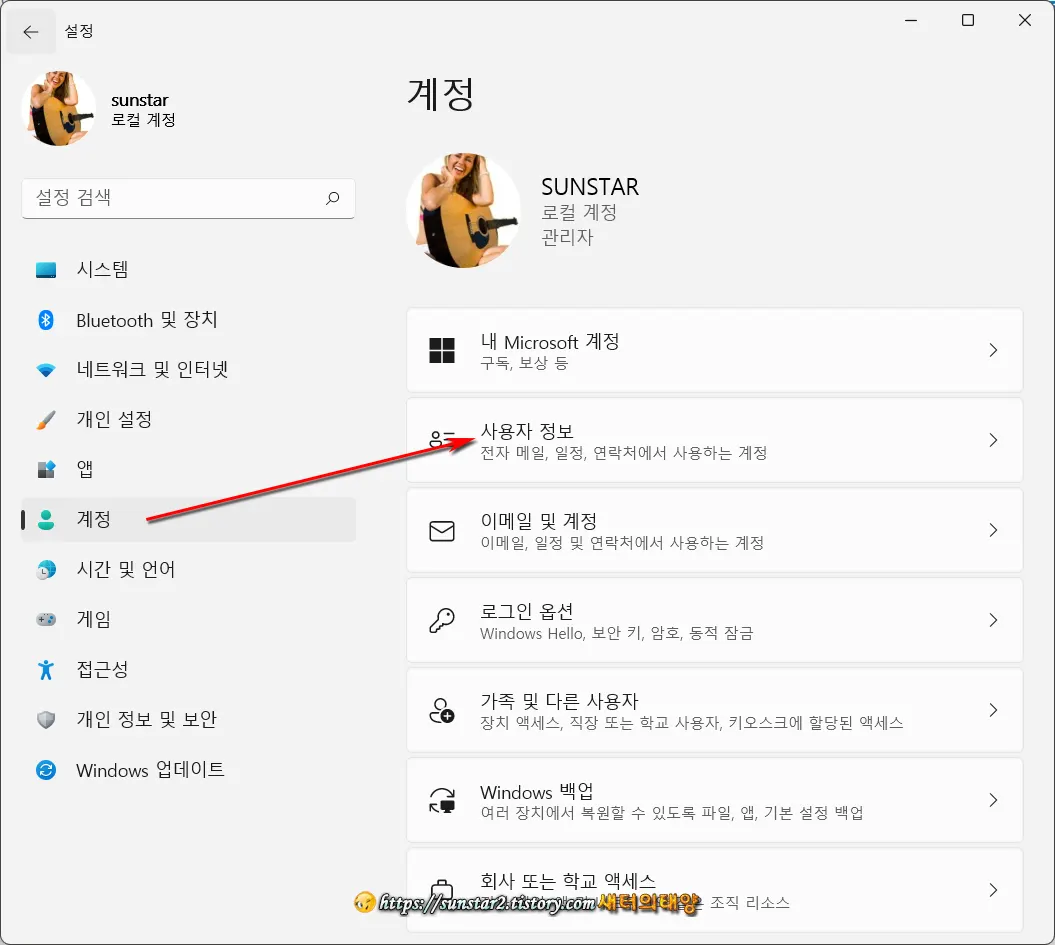Click the 개인 설정 brush icon
This screenshot has height=945, width=1055.
coord(46,420)
